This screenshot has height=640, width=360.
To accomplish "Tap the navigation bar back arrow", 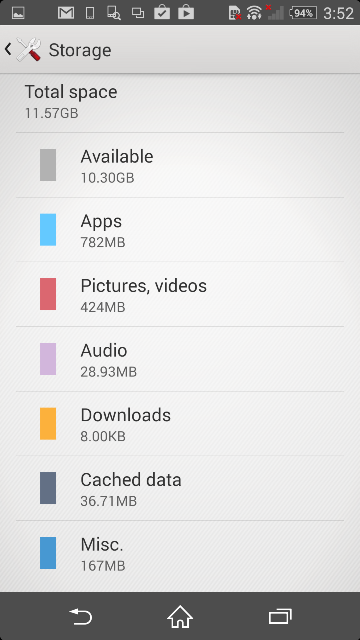I will click(x=80, y=616).
